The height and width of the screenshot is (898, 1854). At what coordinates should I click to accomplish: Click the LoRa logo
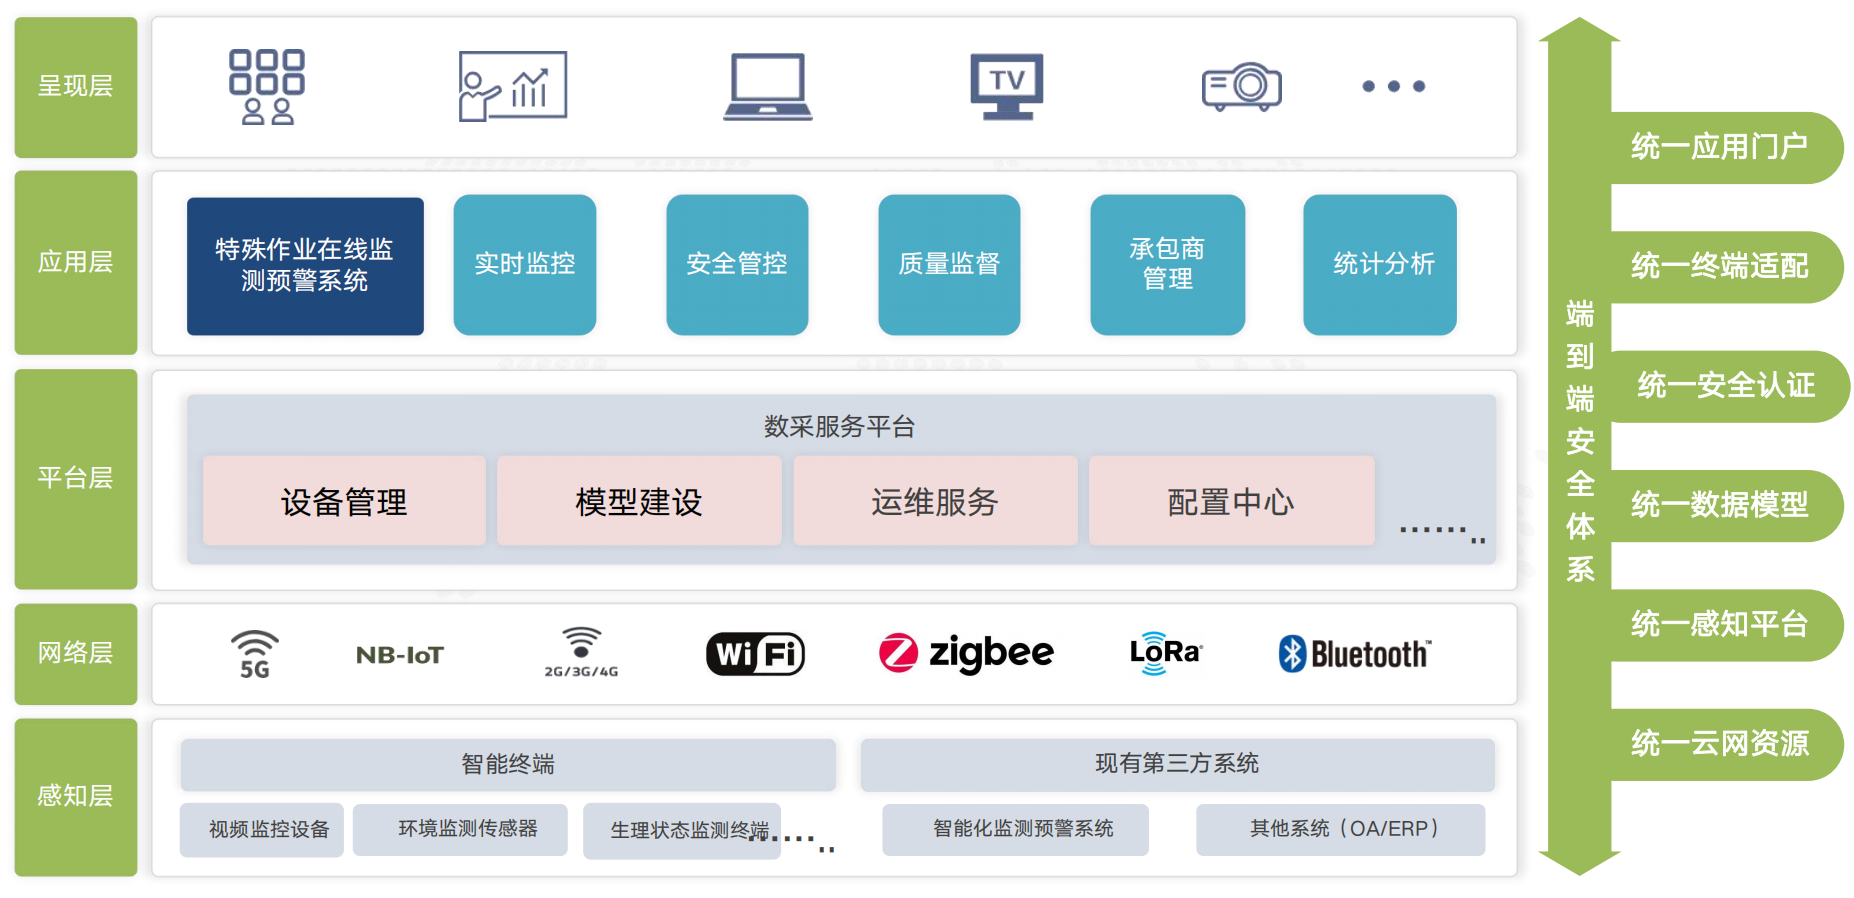(x=1165, y=653)
